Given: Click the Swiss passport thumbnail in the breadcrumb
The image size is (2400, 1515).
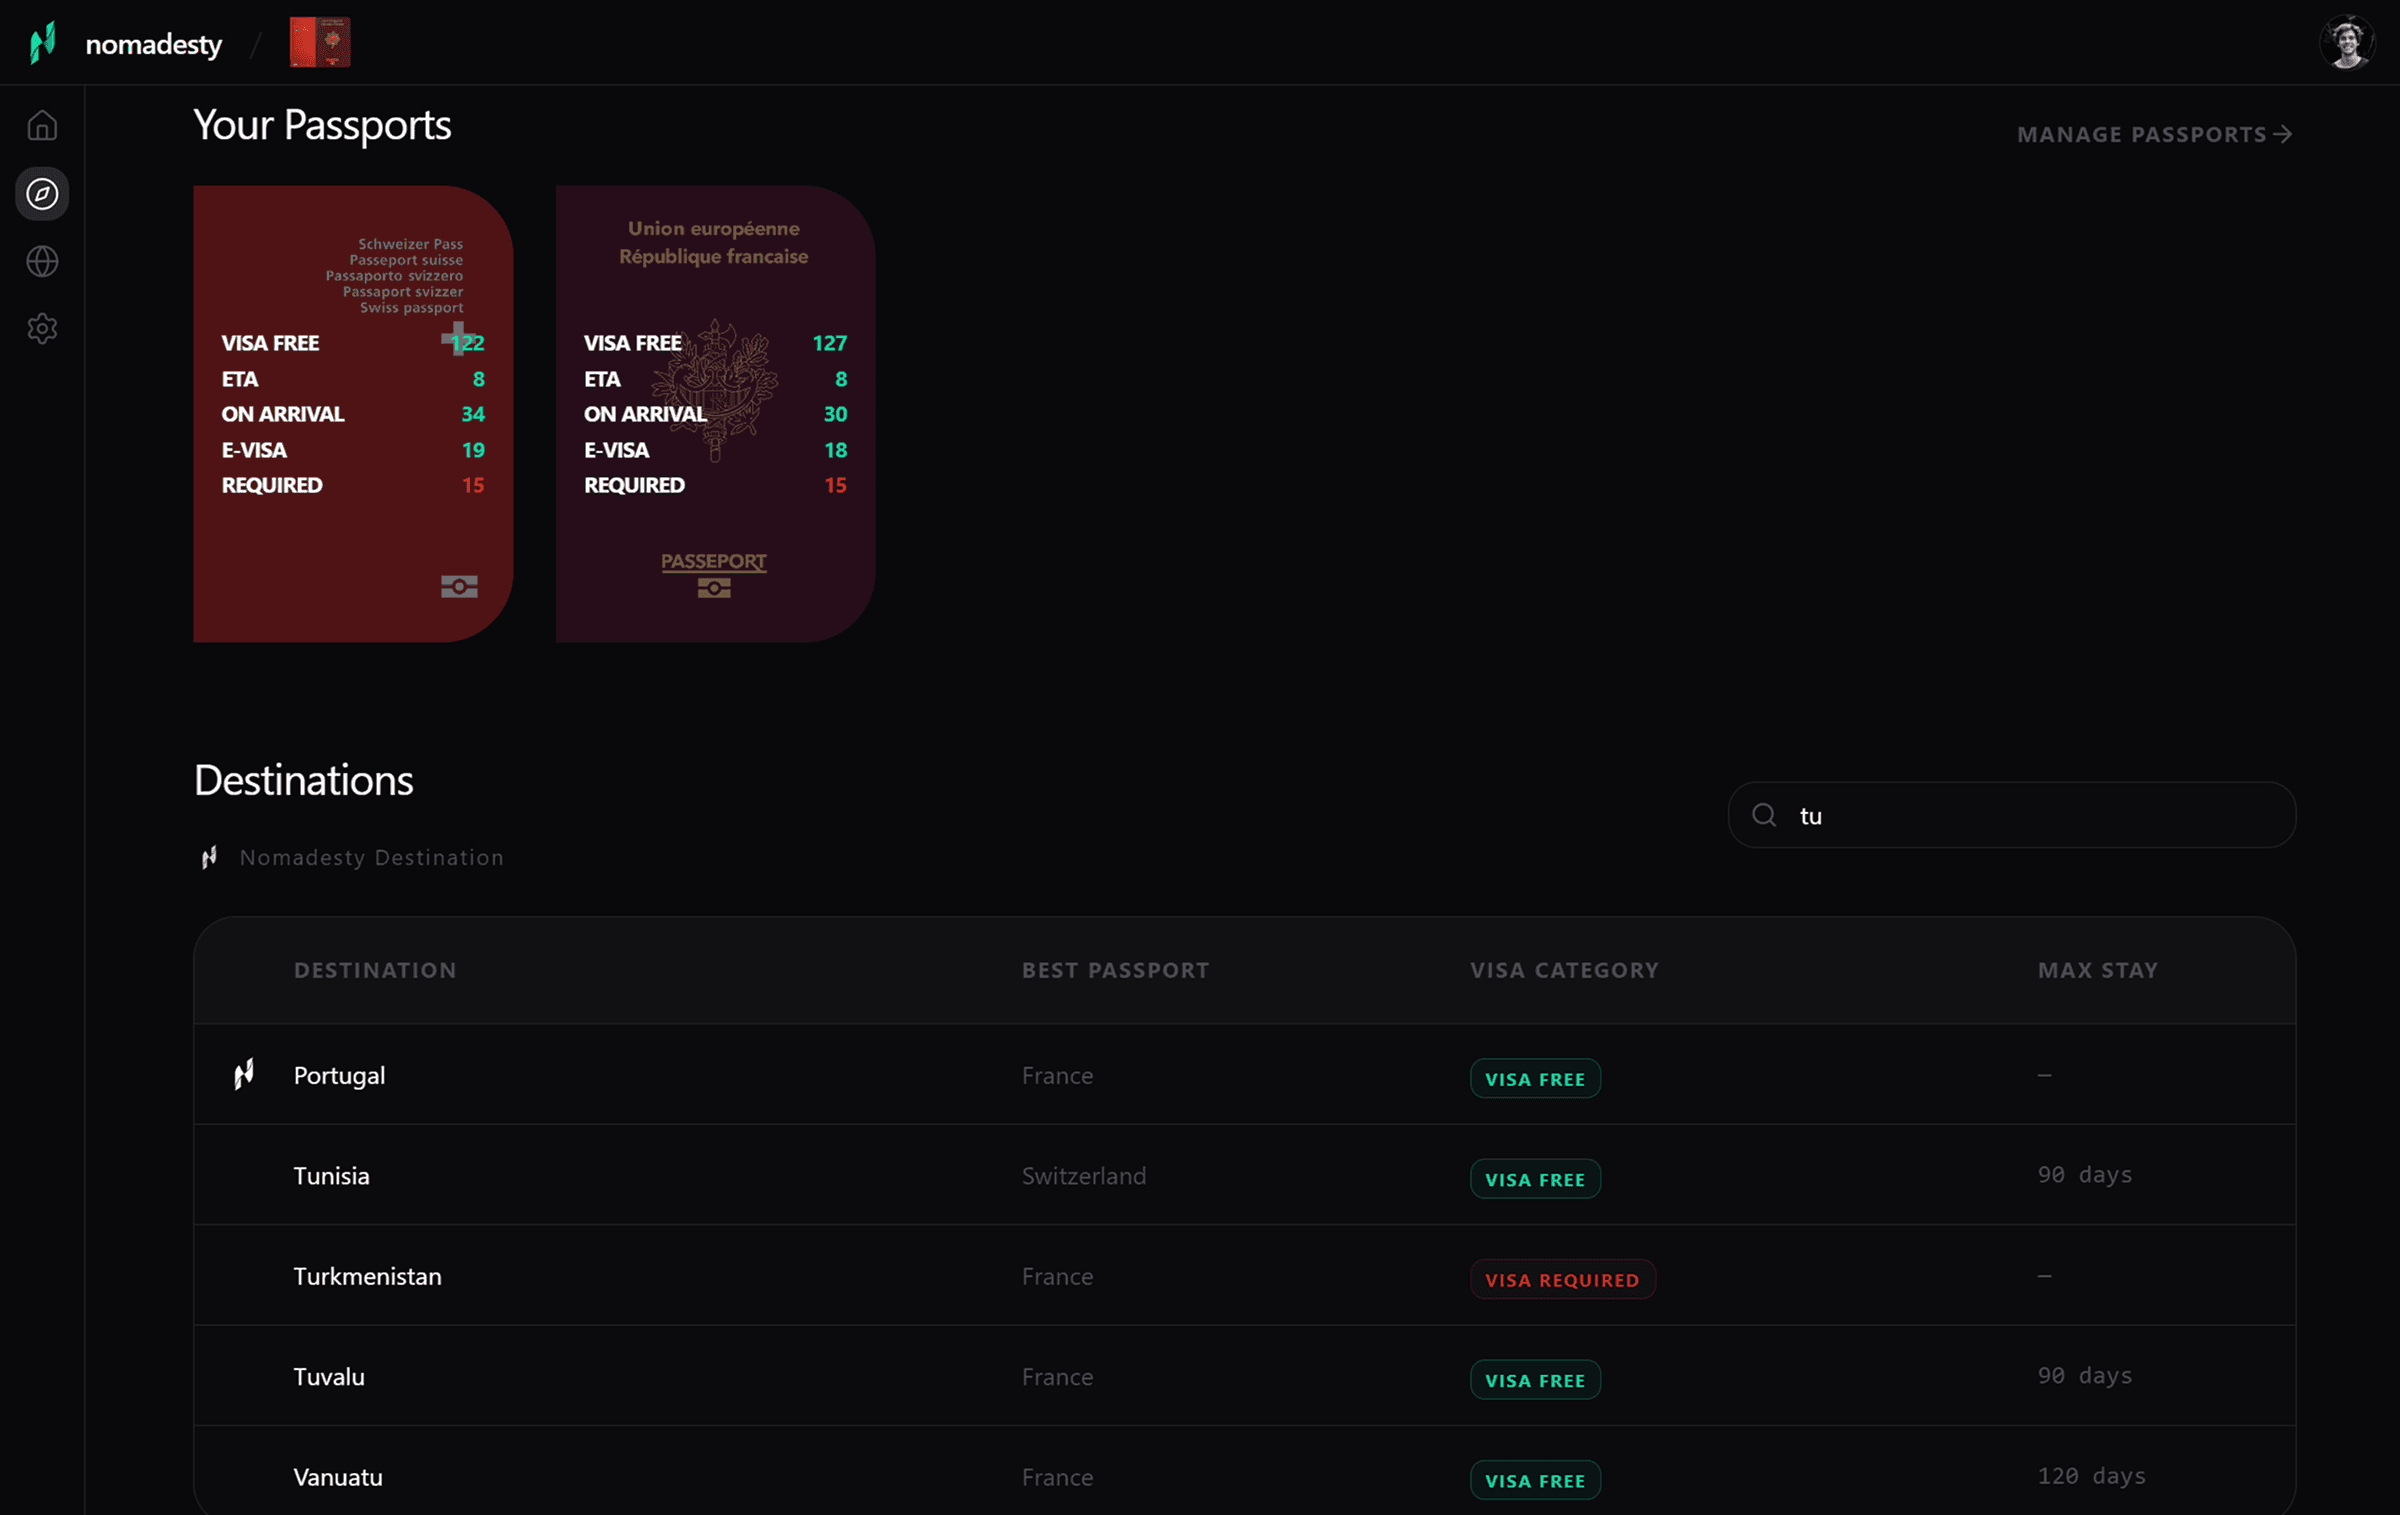Looking at the screenshot, I should point(319,42).
